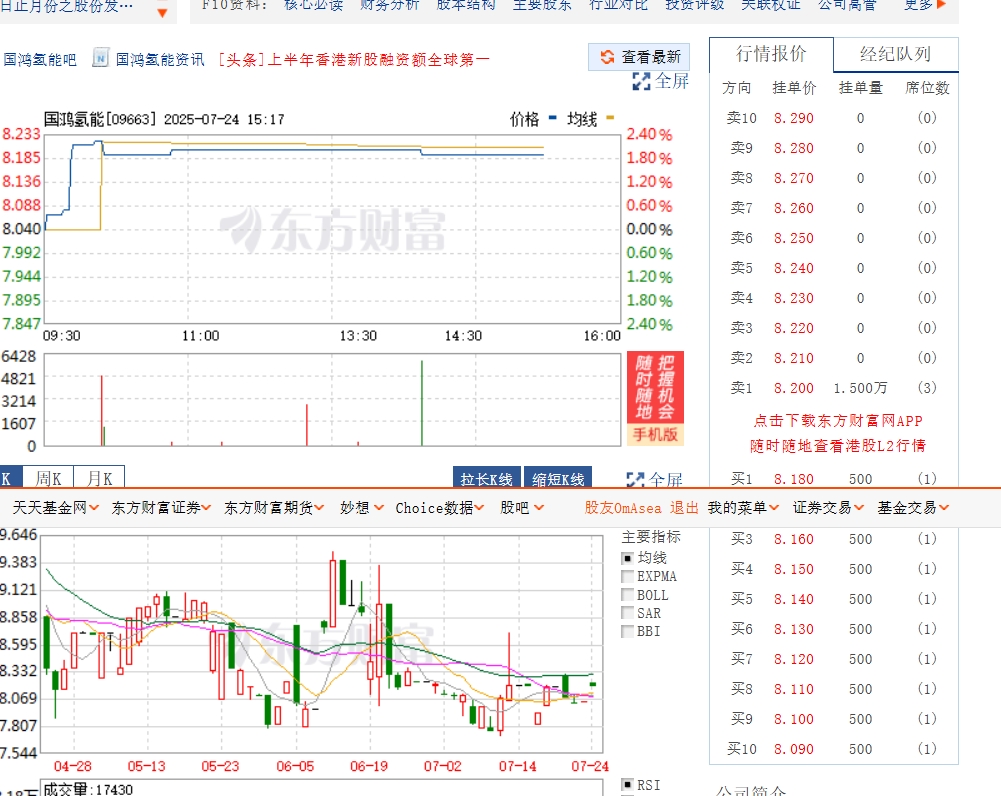Expand the Choice数据 dropdown menu
Image resolution: width=1001 pixels, height=796 pixels.
pos(440,507)
